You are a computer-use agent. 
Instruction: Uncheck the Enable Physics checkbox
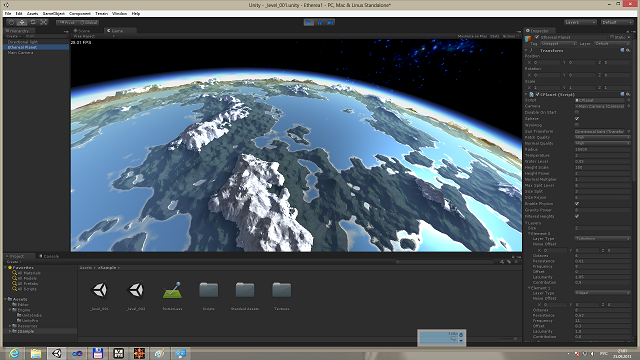point(577,204)
